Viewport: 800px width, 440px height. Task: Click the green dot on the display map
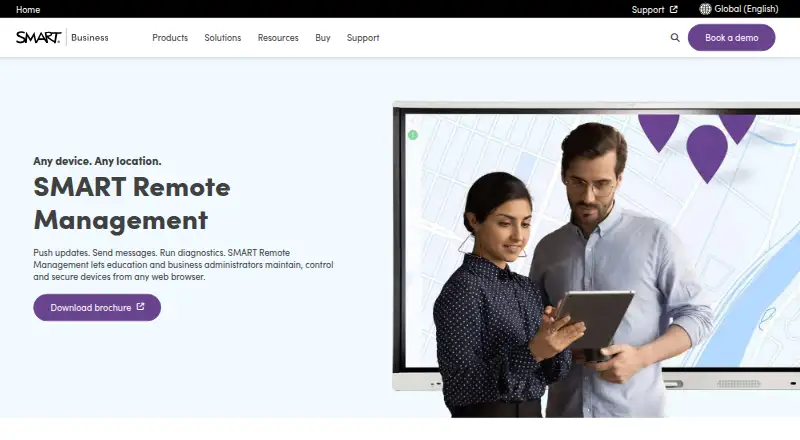pyautogui.click(x=413, y=135)
